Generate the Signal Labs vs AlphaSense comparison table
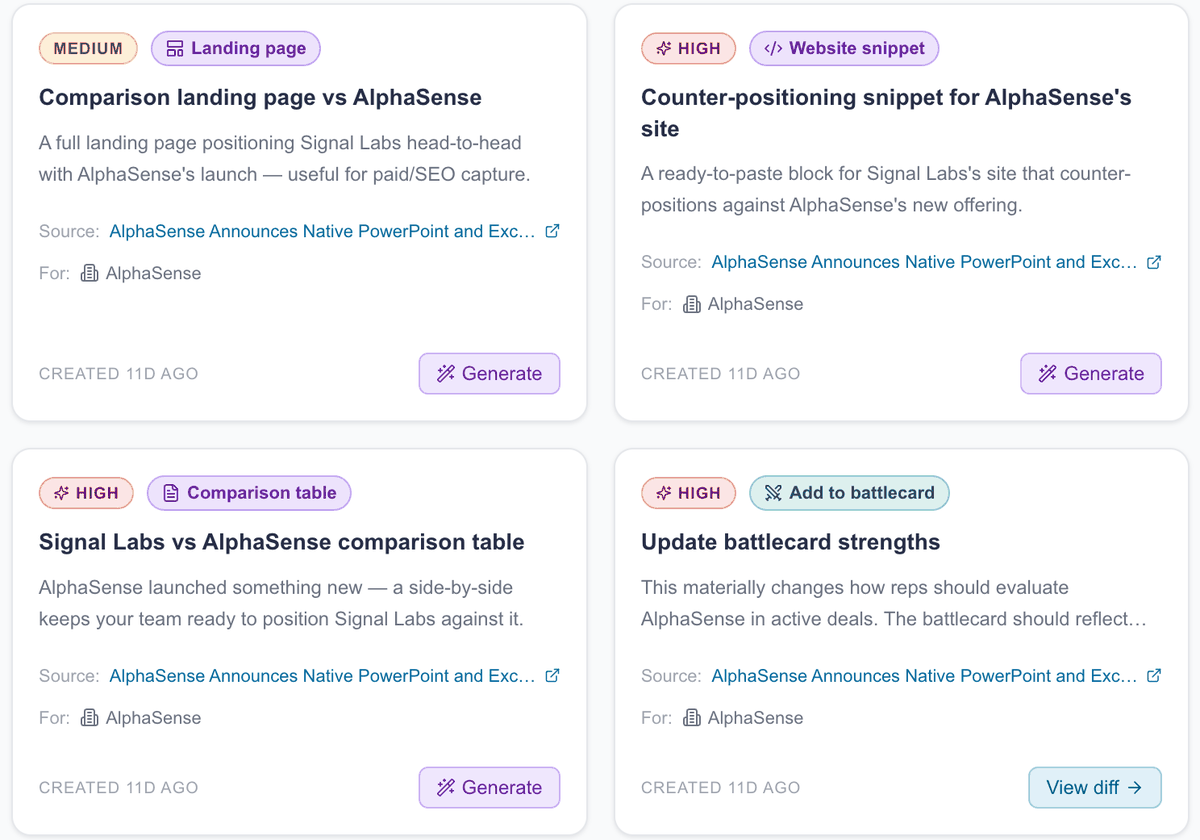 click(x=489, y=788)
